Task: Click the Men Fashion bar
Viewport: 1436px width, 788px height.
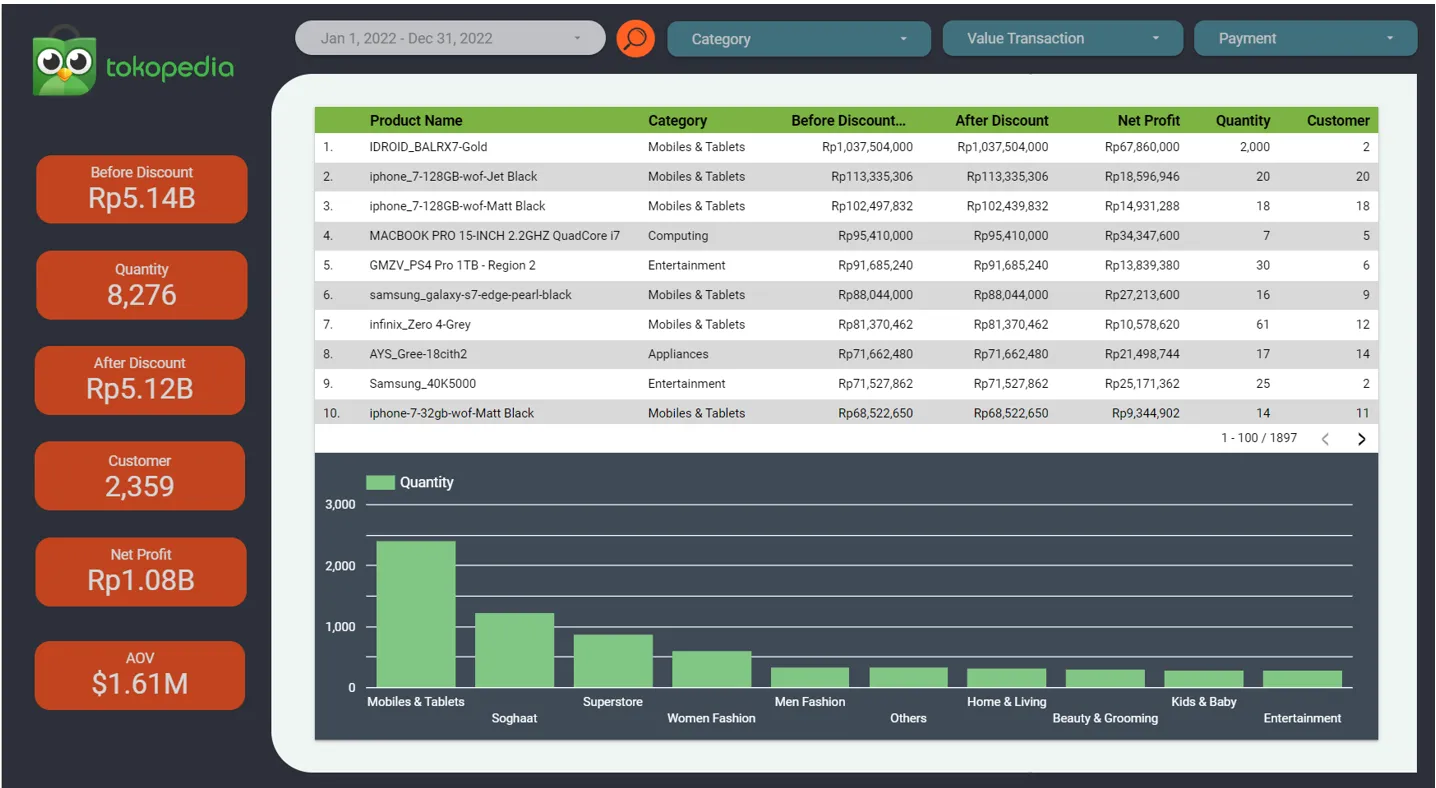Action: click(x=810, y=678)
